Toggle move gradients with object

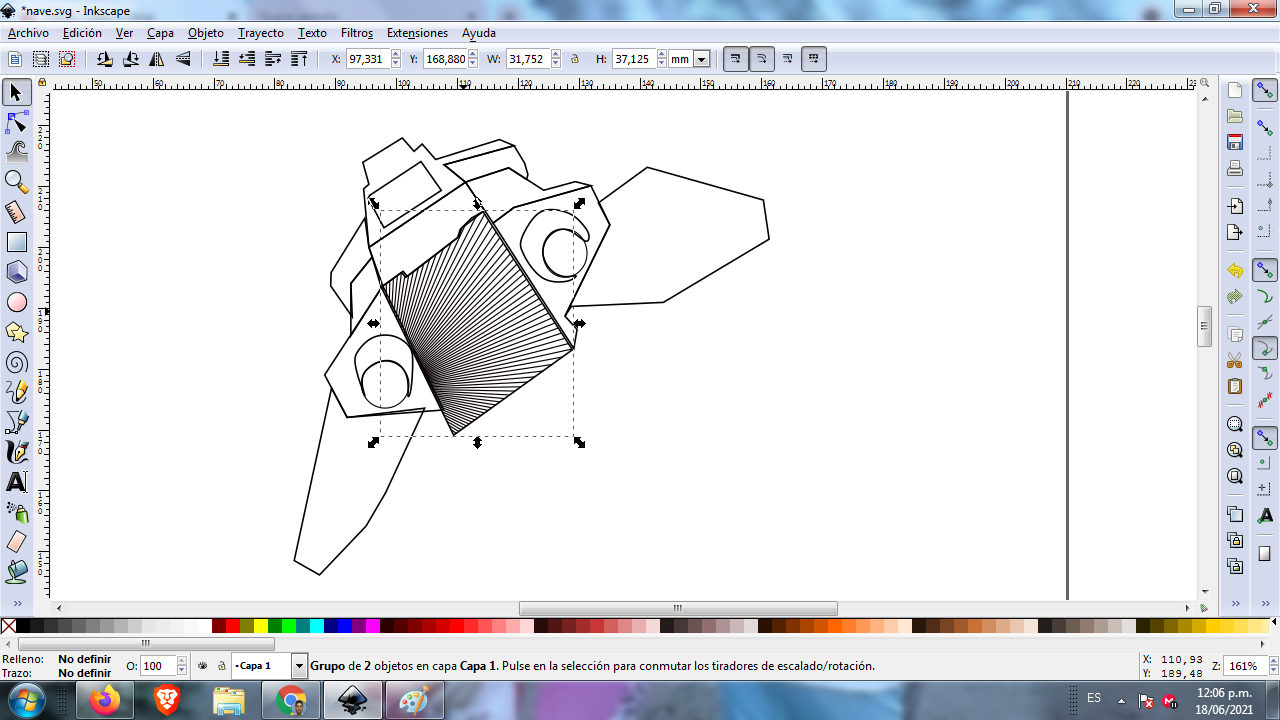(788, 59)
